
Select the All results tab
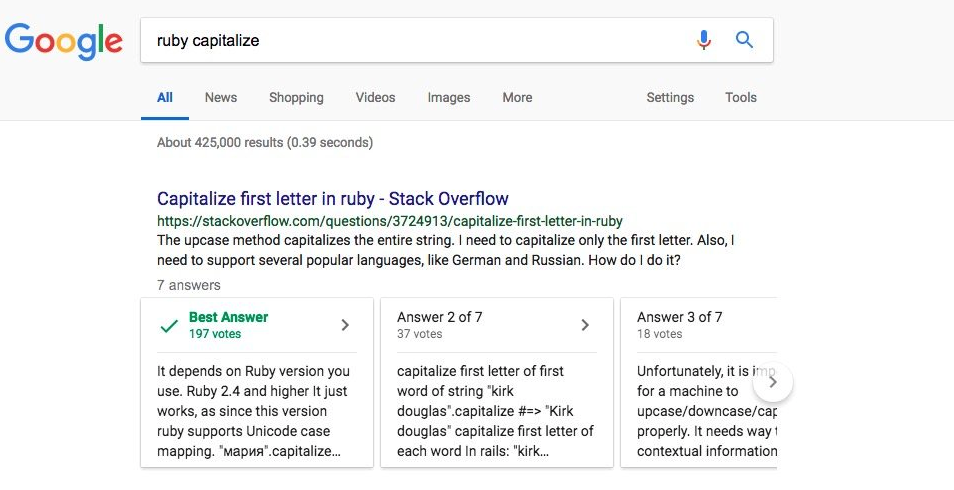coord(165,97)
